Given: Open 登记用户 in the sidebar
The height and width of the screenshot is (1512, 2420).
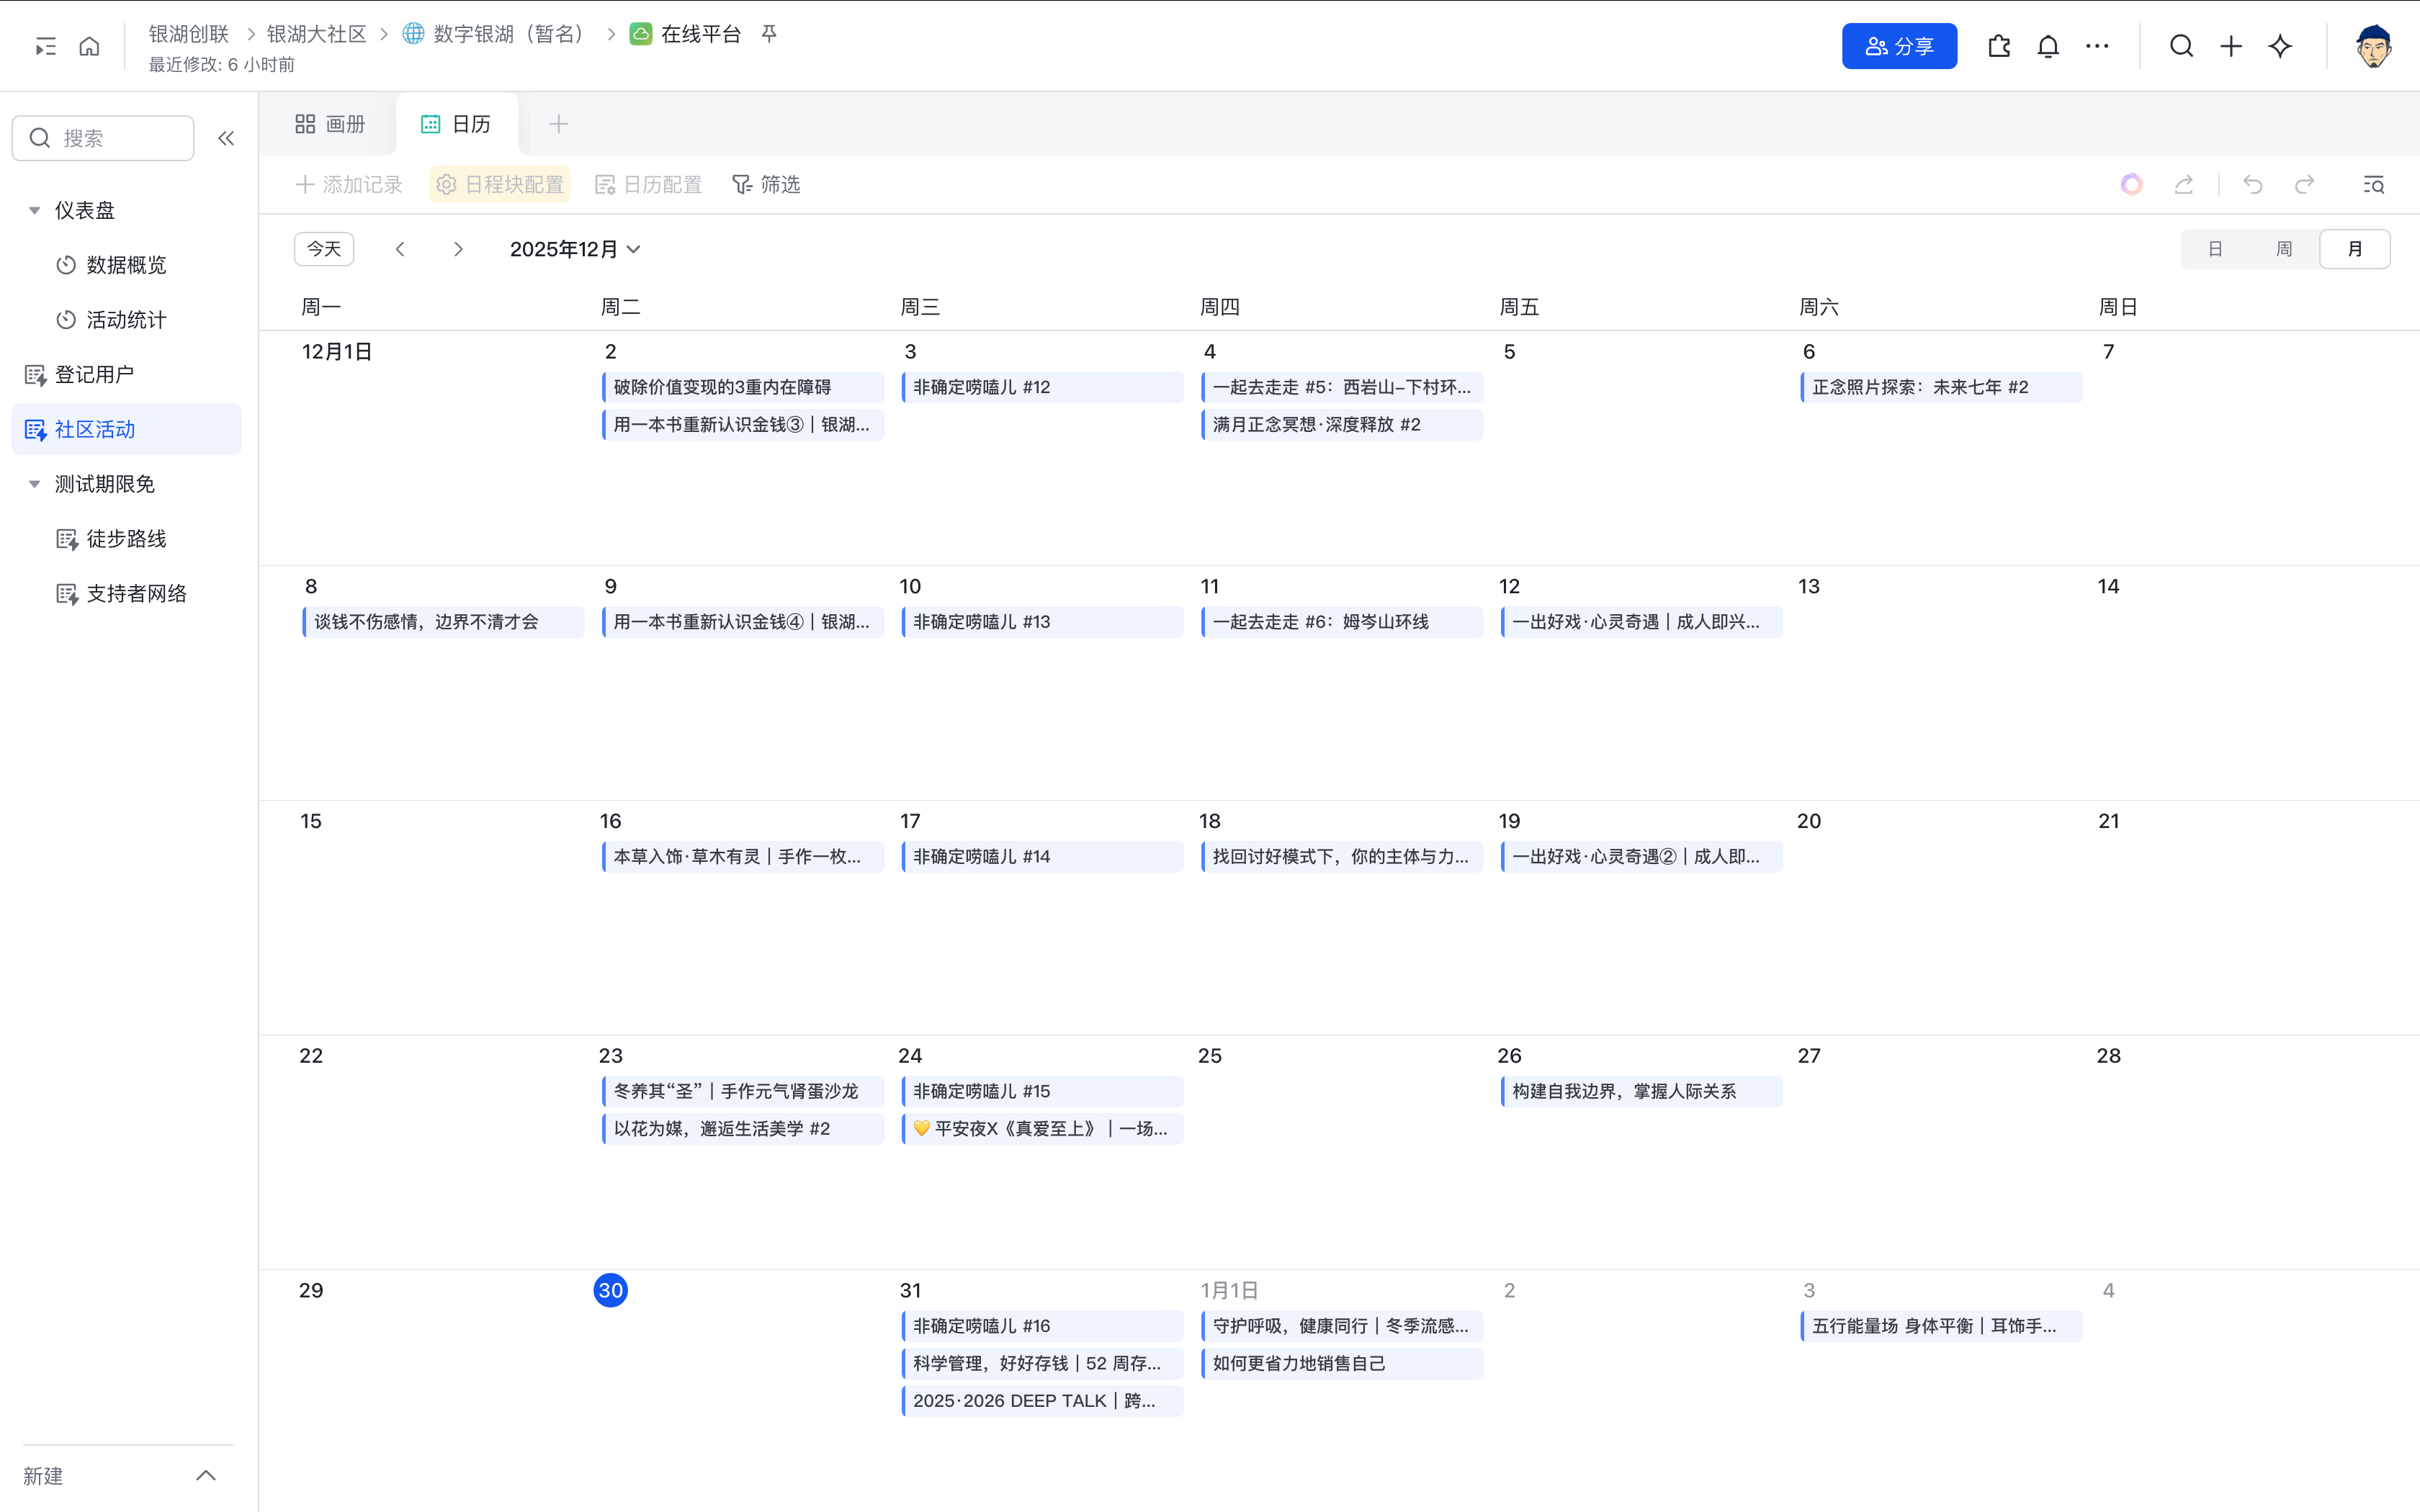Looking at the screenshot, I should click(94, 374).
